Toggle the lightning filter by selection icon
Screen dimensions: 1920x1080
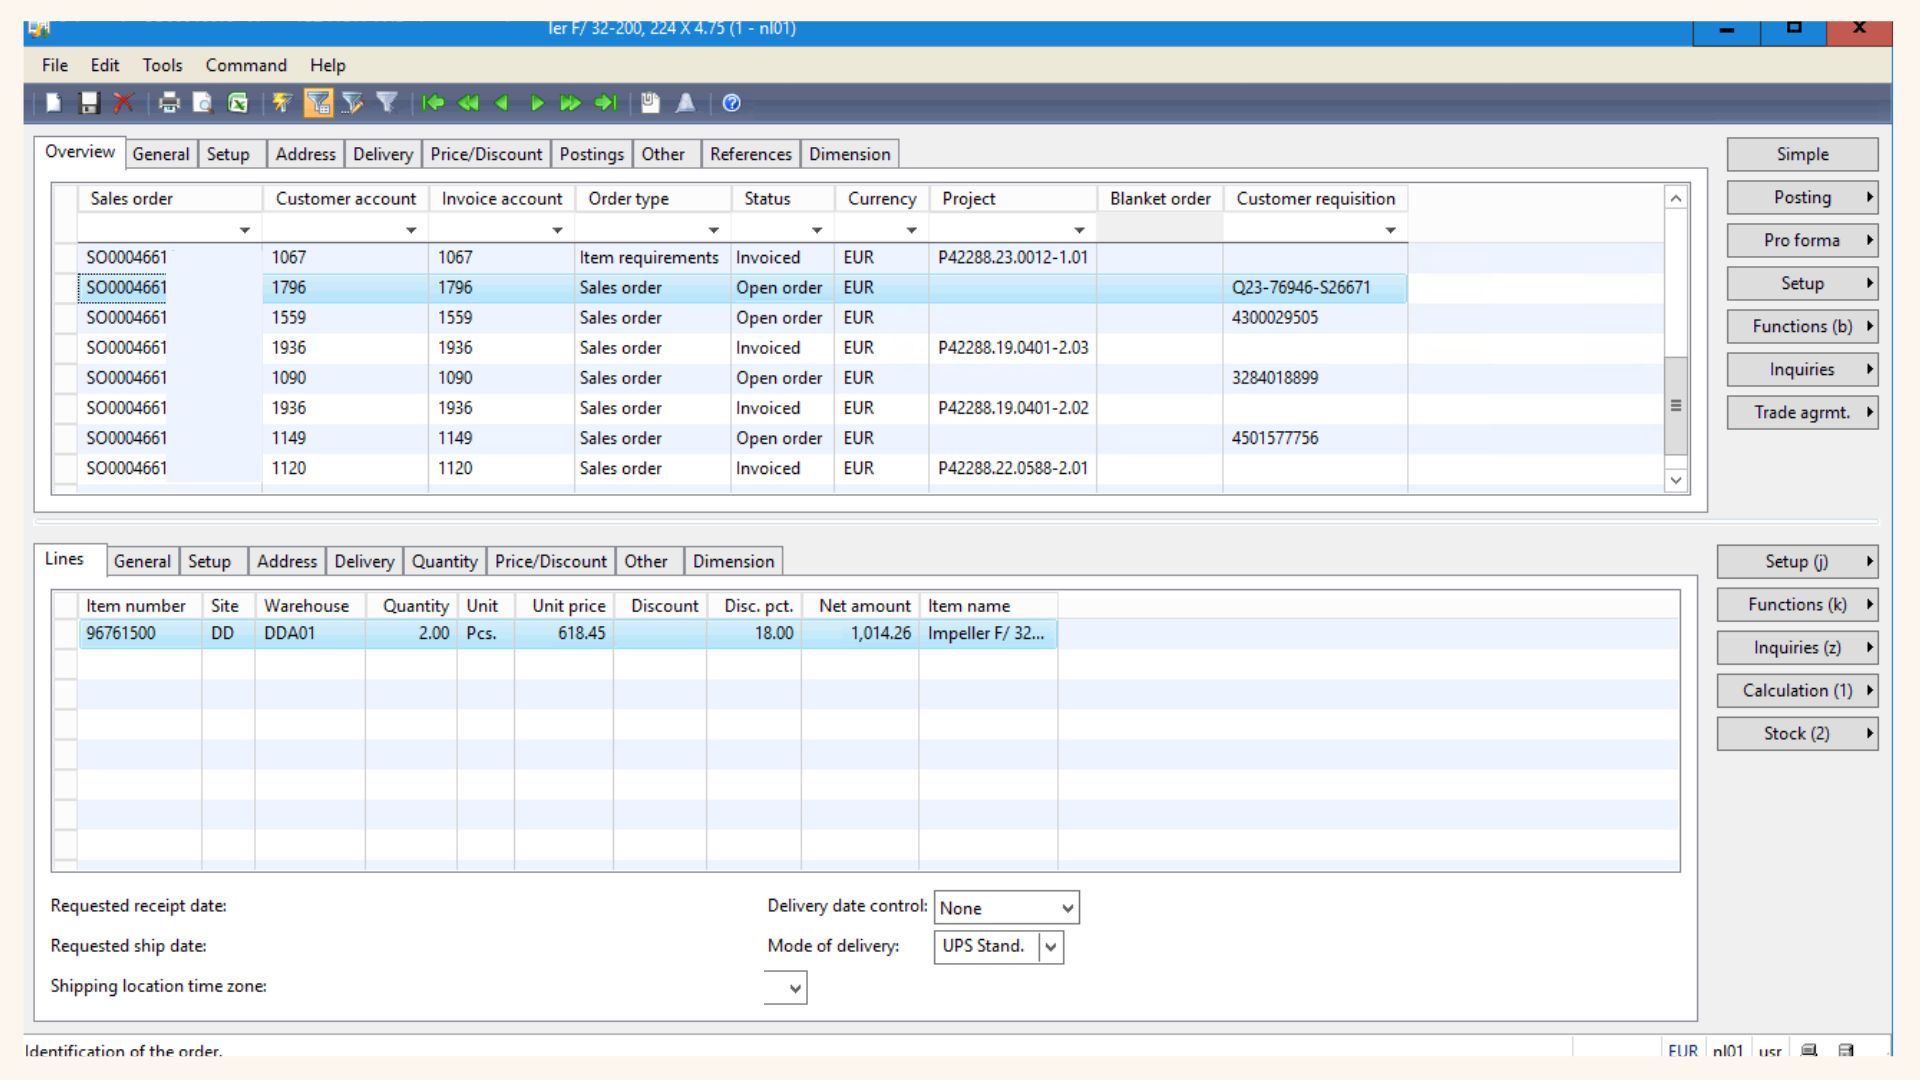click(x=282, y=103)
